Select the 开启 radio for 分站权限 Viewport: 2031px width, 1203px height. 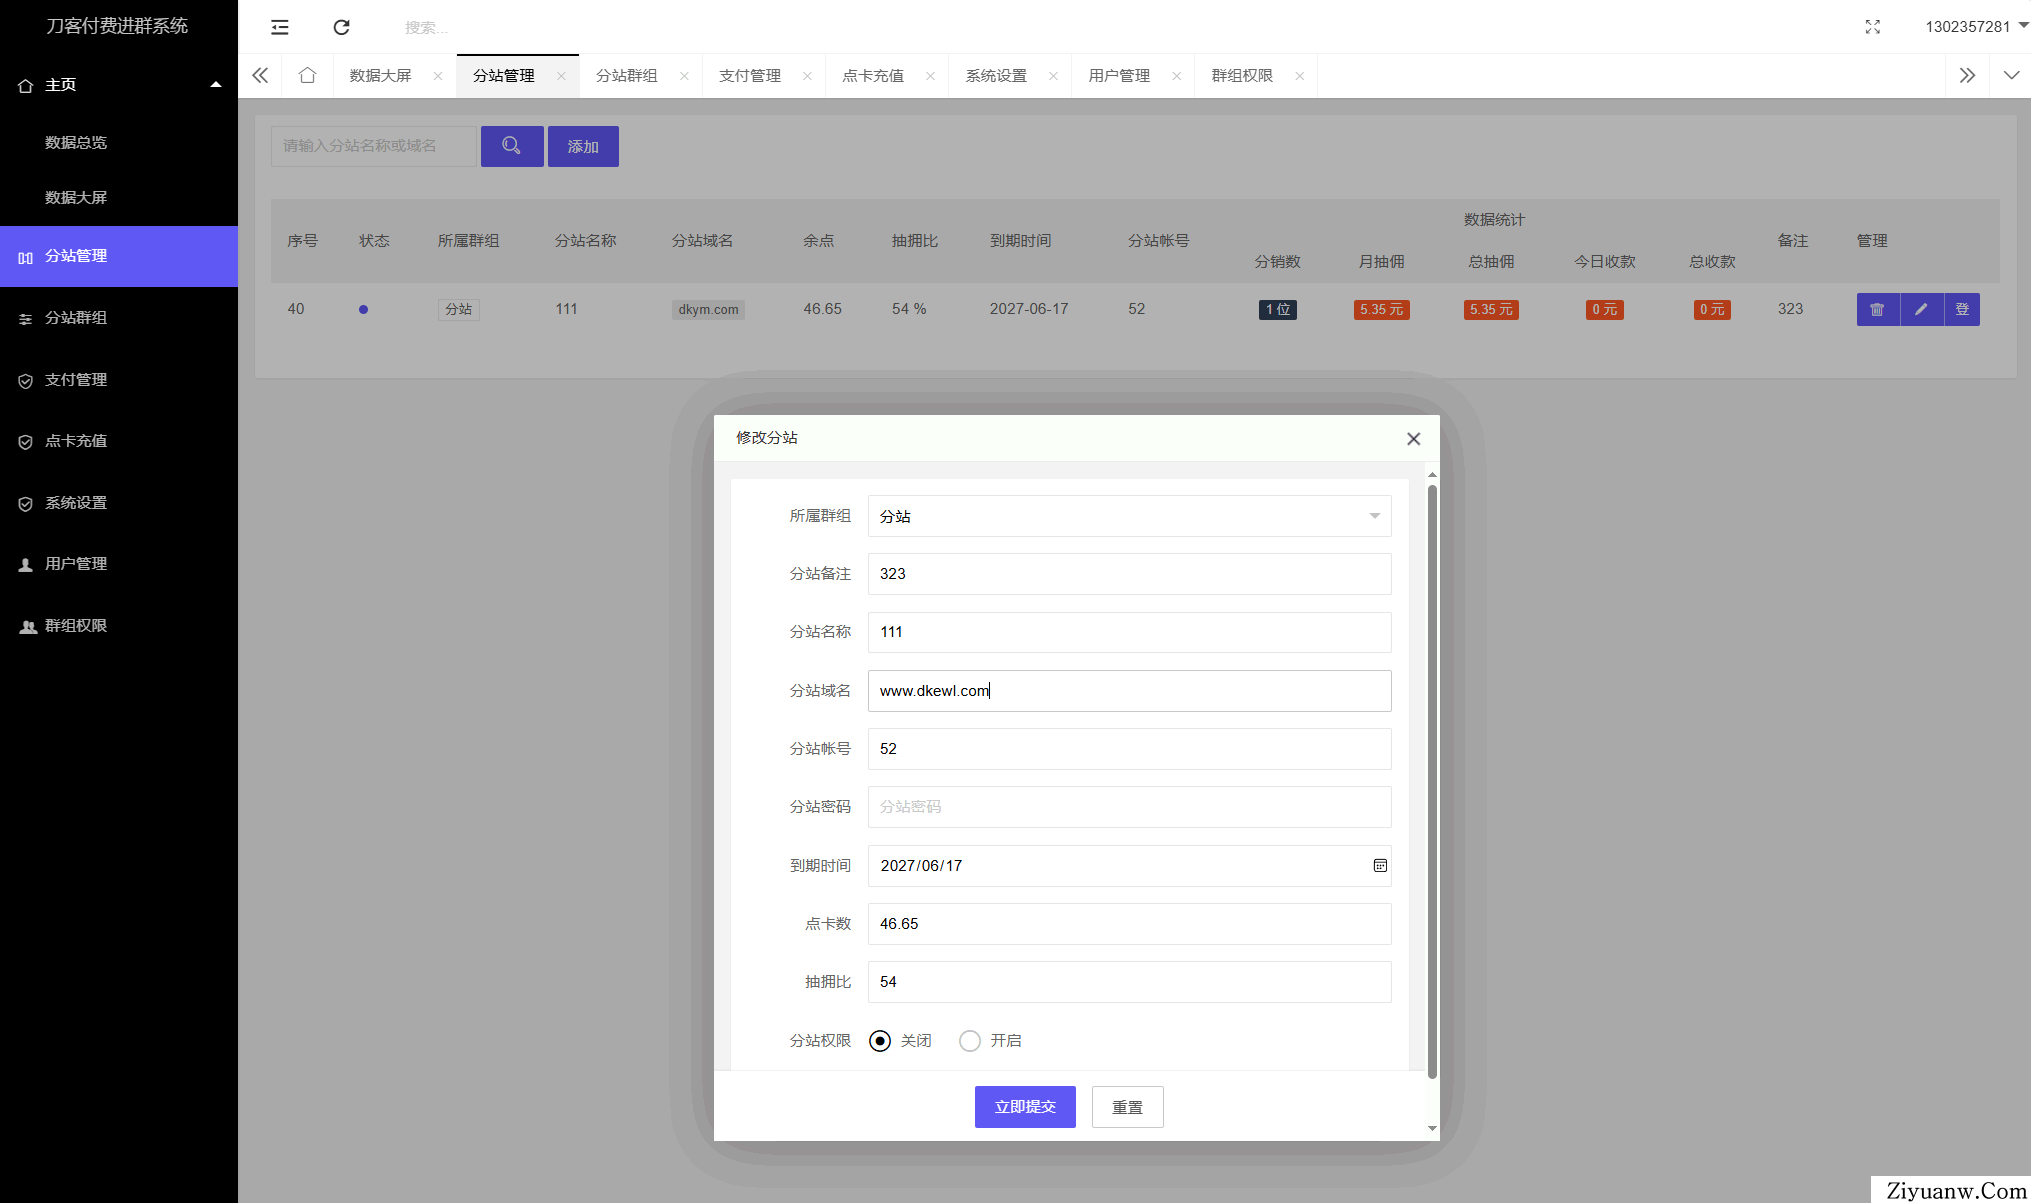pyautogui.click(x=969, y=1041)
